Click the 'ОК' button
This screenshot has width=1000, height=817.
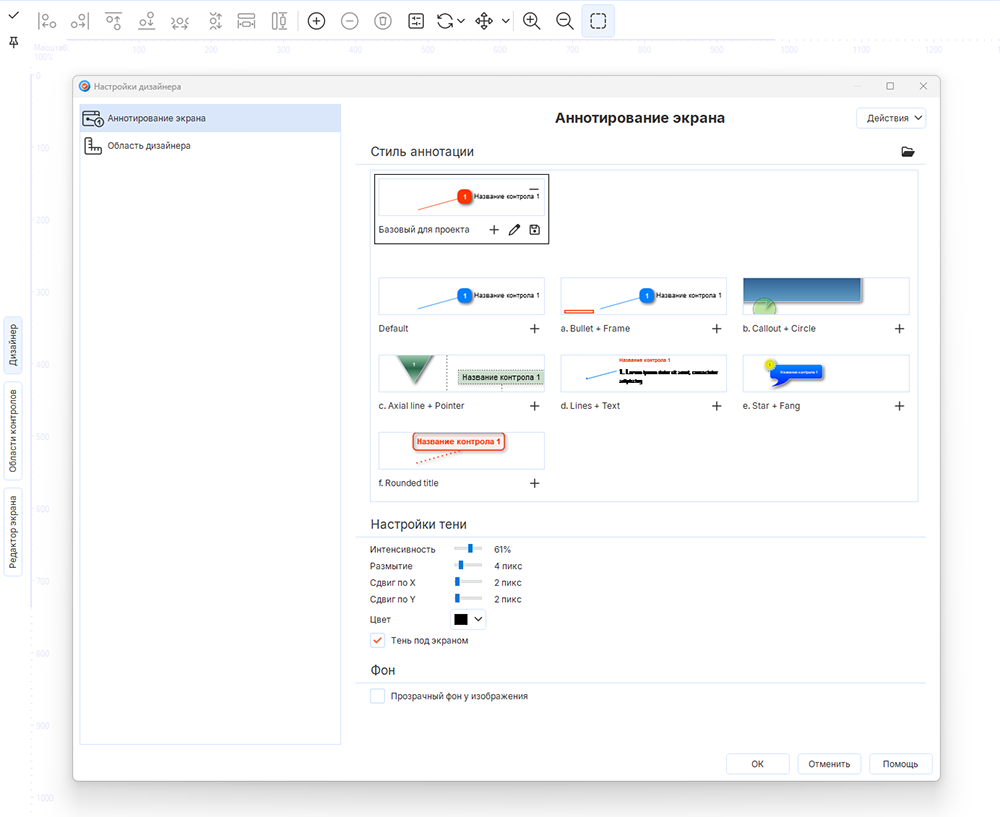click(x=758, y=764)
